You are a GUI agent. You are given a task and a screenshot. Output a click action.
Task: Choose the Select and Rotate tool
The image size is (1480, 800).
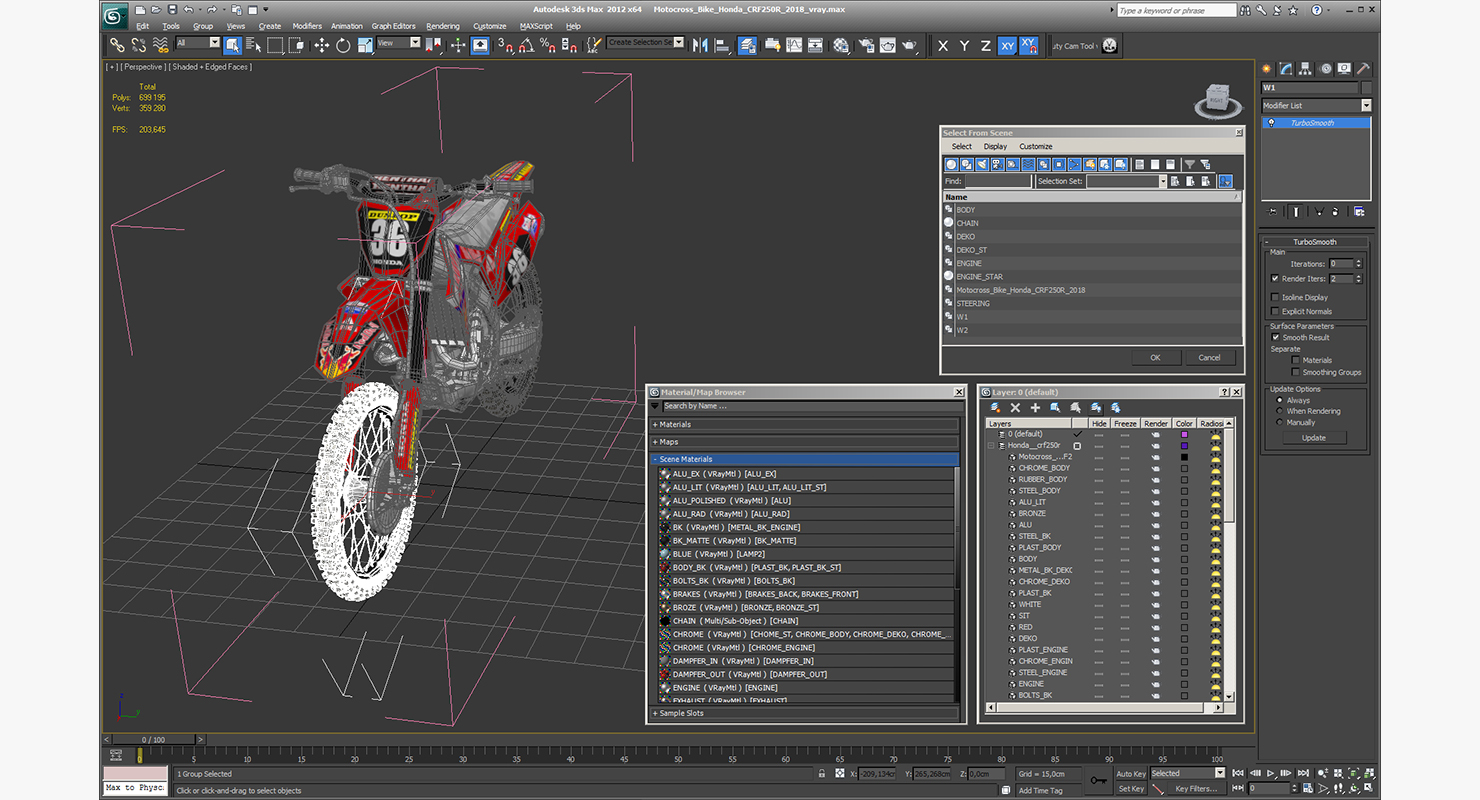[343, 45]
